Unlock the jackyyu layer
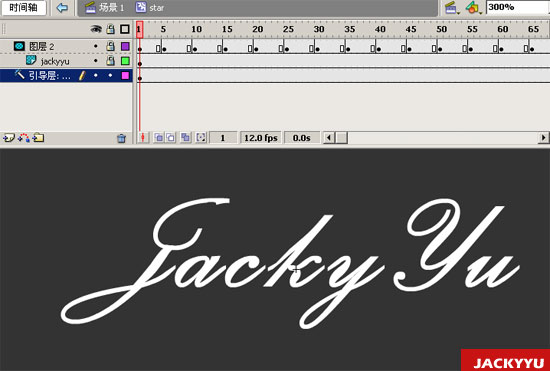 coord(110,61)
